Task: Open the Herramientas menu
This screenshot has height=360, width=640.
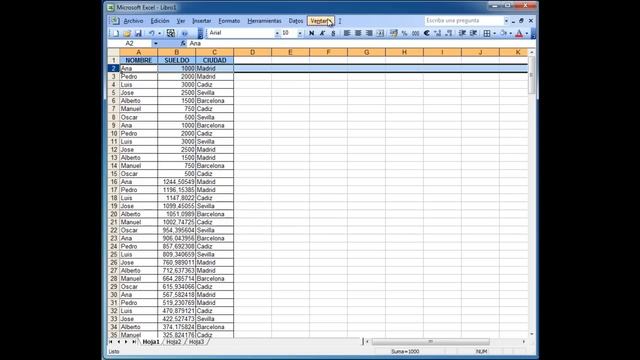Action: pyautogui.click(x=264, y=21)
